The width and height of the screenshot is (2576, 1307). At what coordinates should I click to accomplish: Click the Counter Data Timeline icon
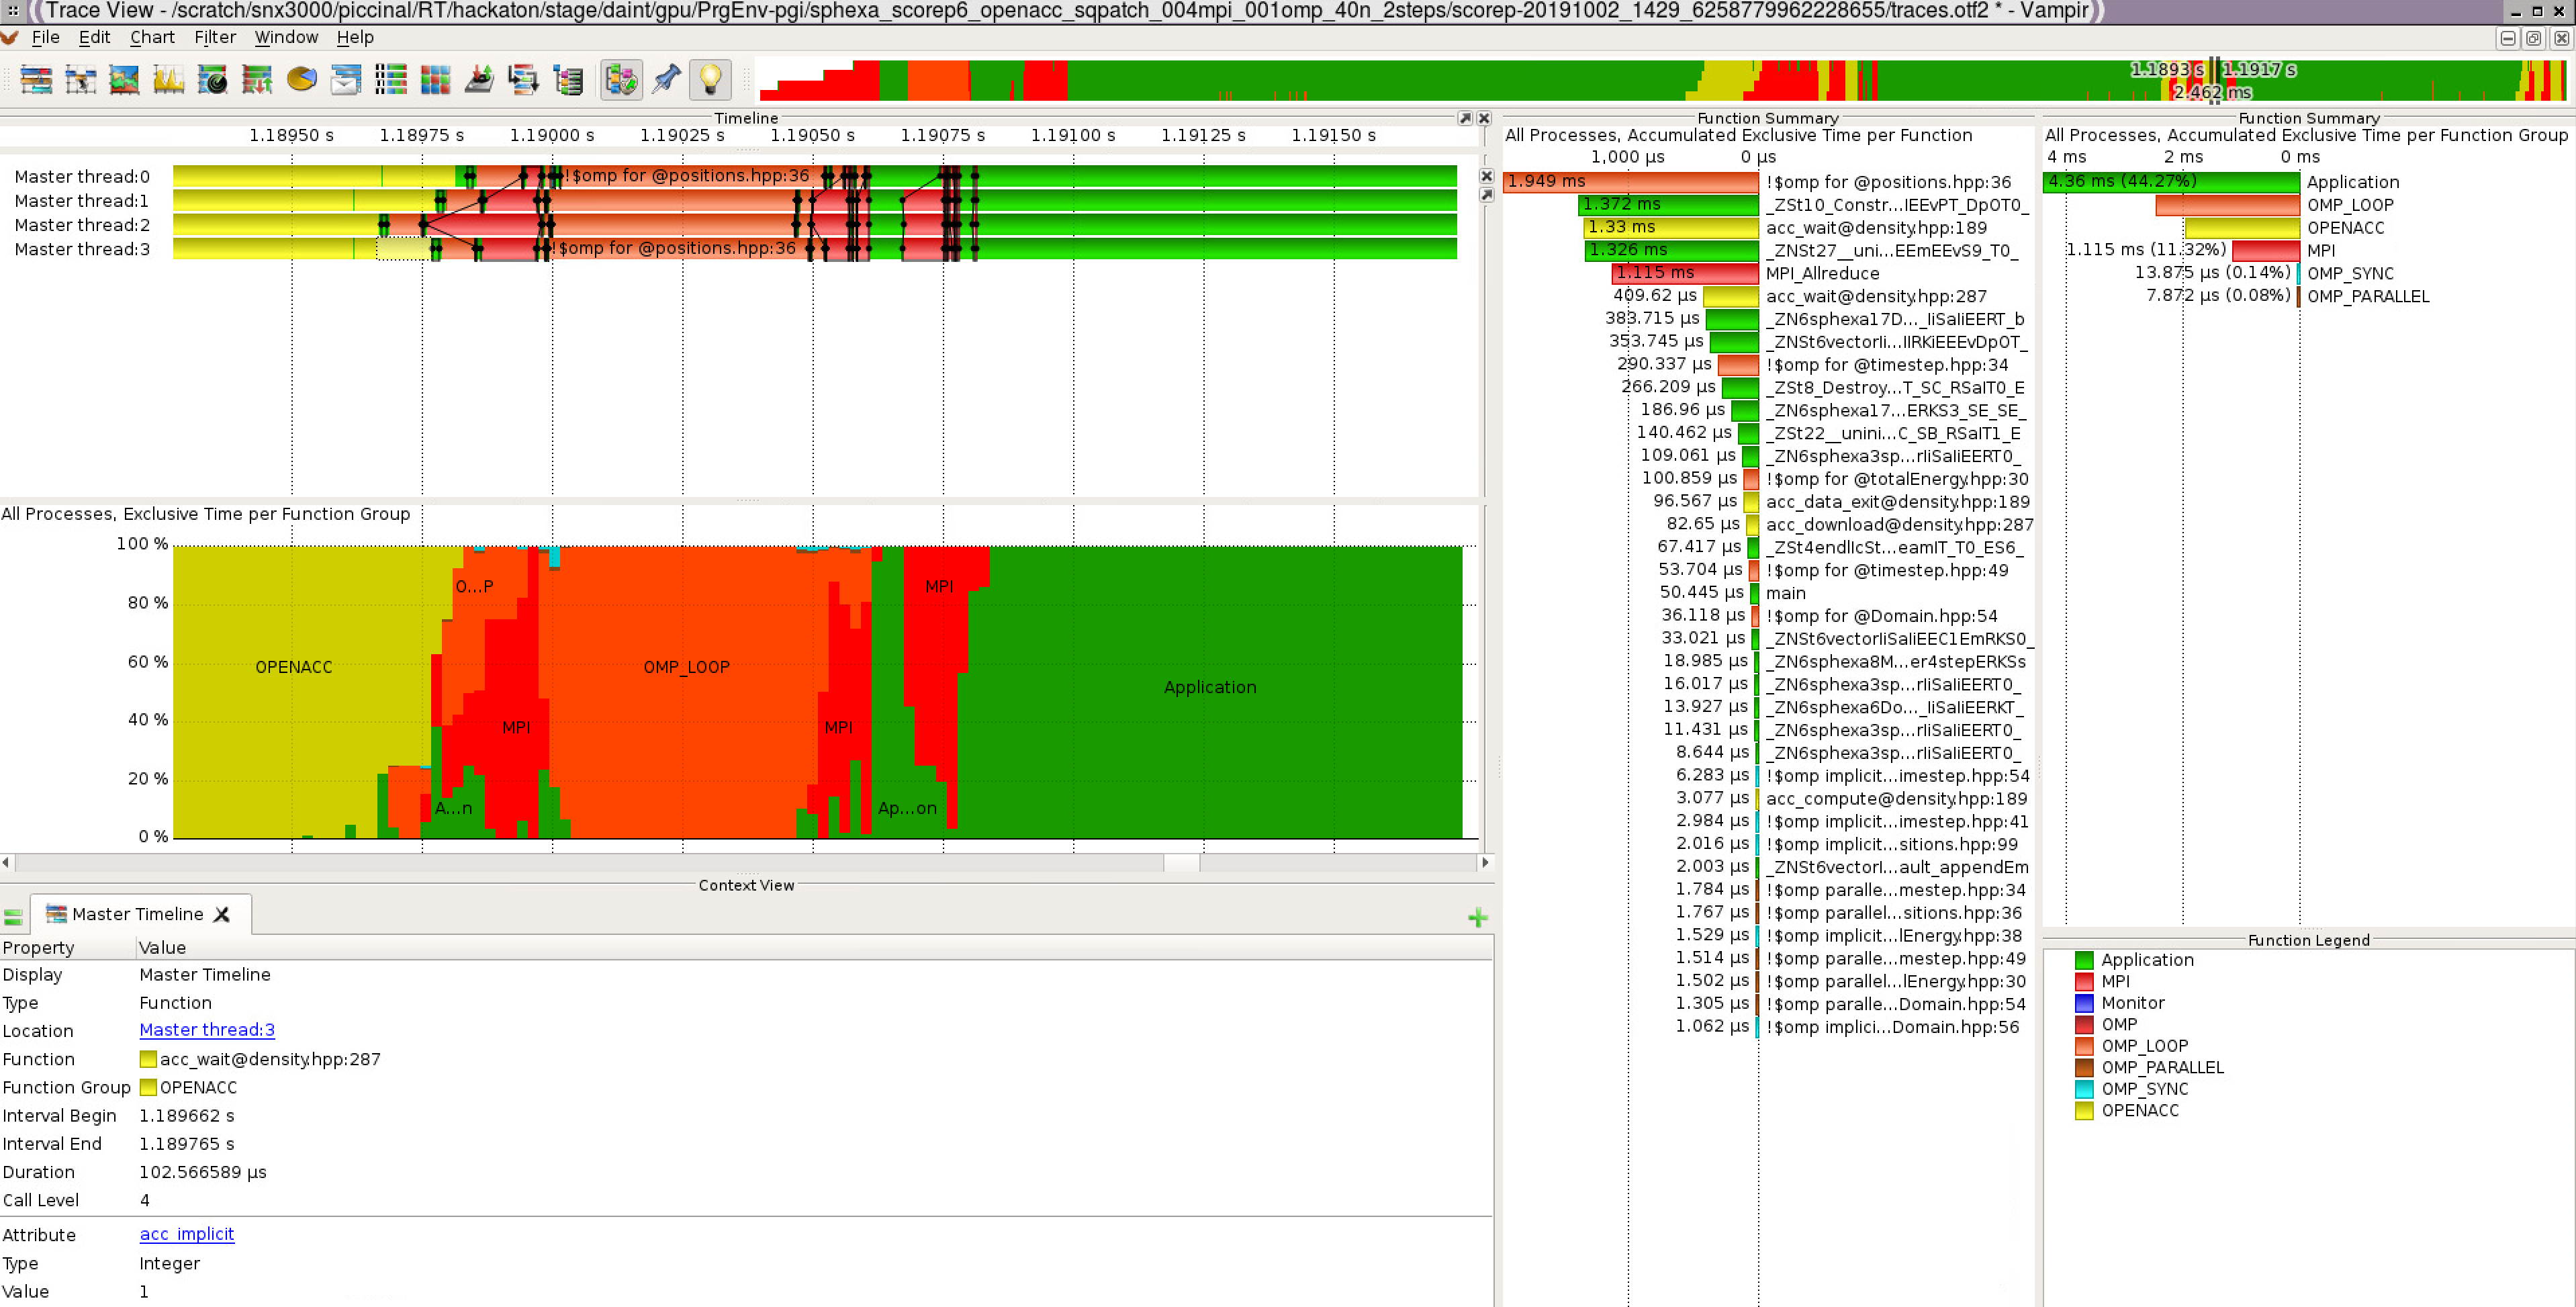click(169, 80)
